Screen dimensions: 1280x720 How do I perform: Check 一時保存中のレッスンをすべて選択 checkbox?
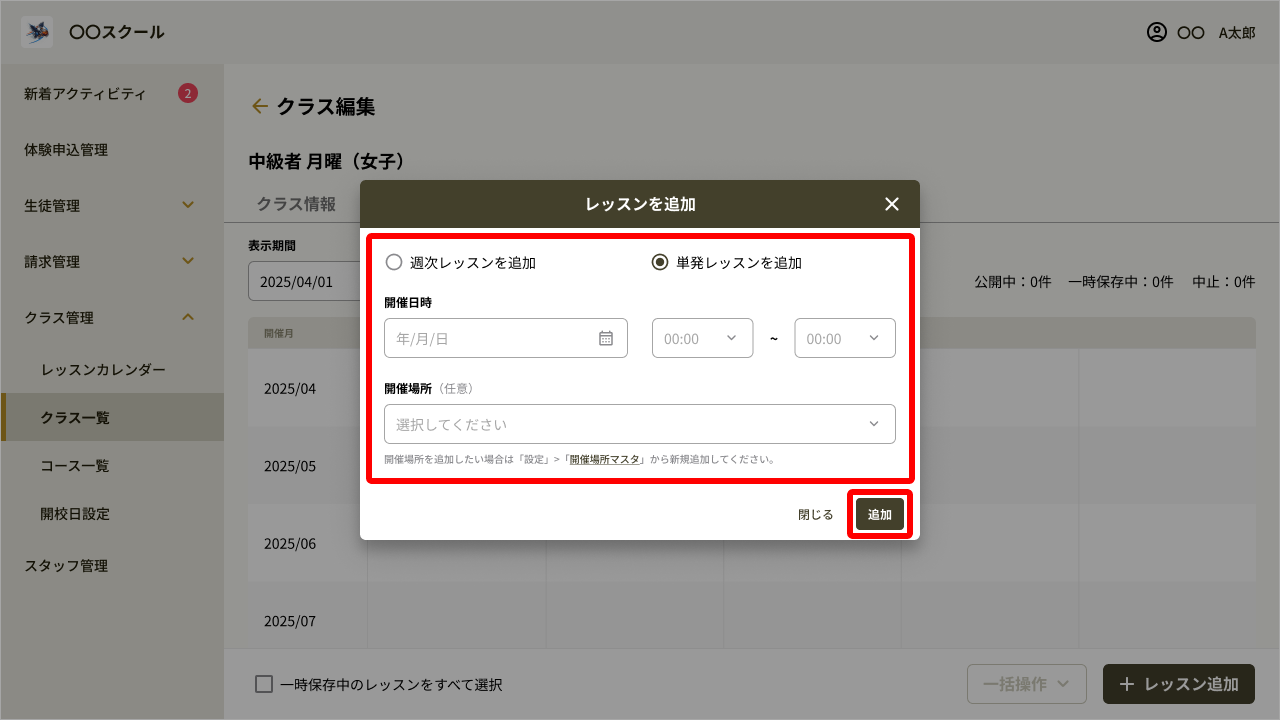(264, 684)
